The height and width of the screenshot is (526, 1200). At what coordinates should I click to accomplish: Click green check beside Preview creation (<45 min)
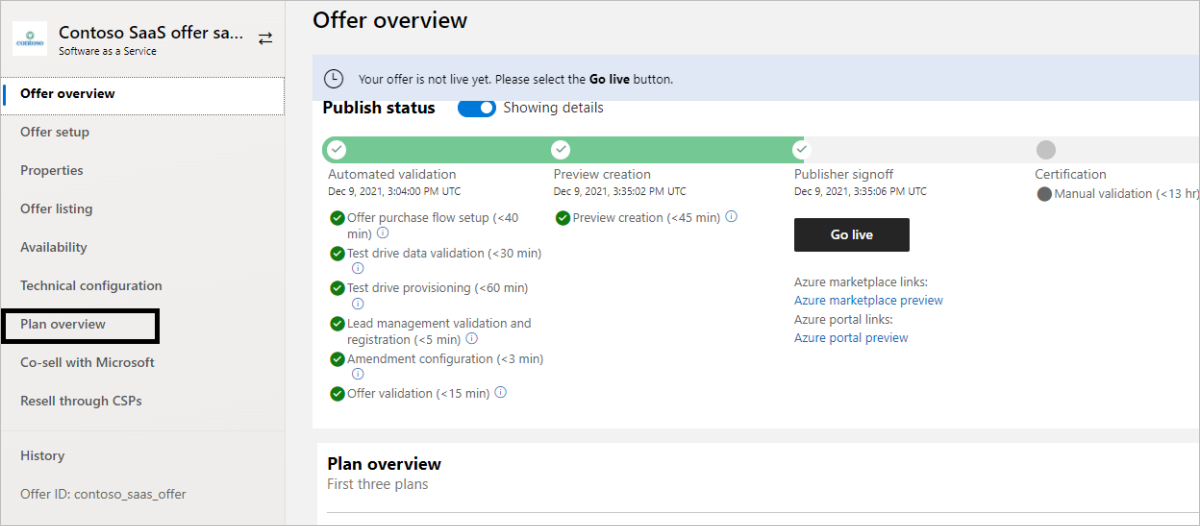[563, 218]
